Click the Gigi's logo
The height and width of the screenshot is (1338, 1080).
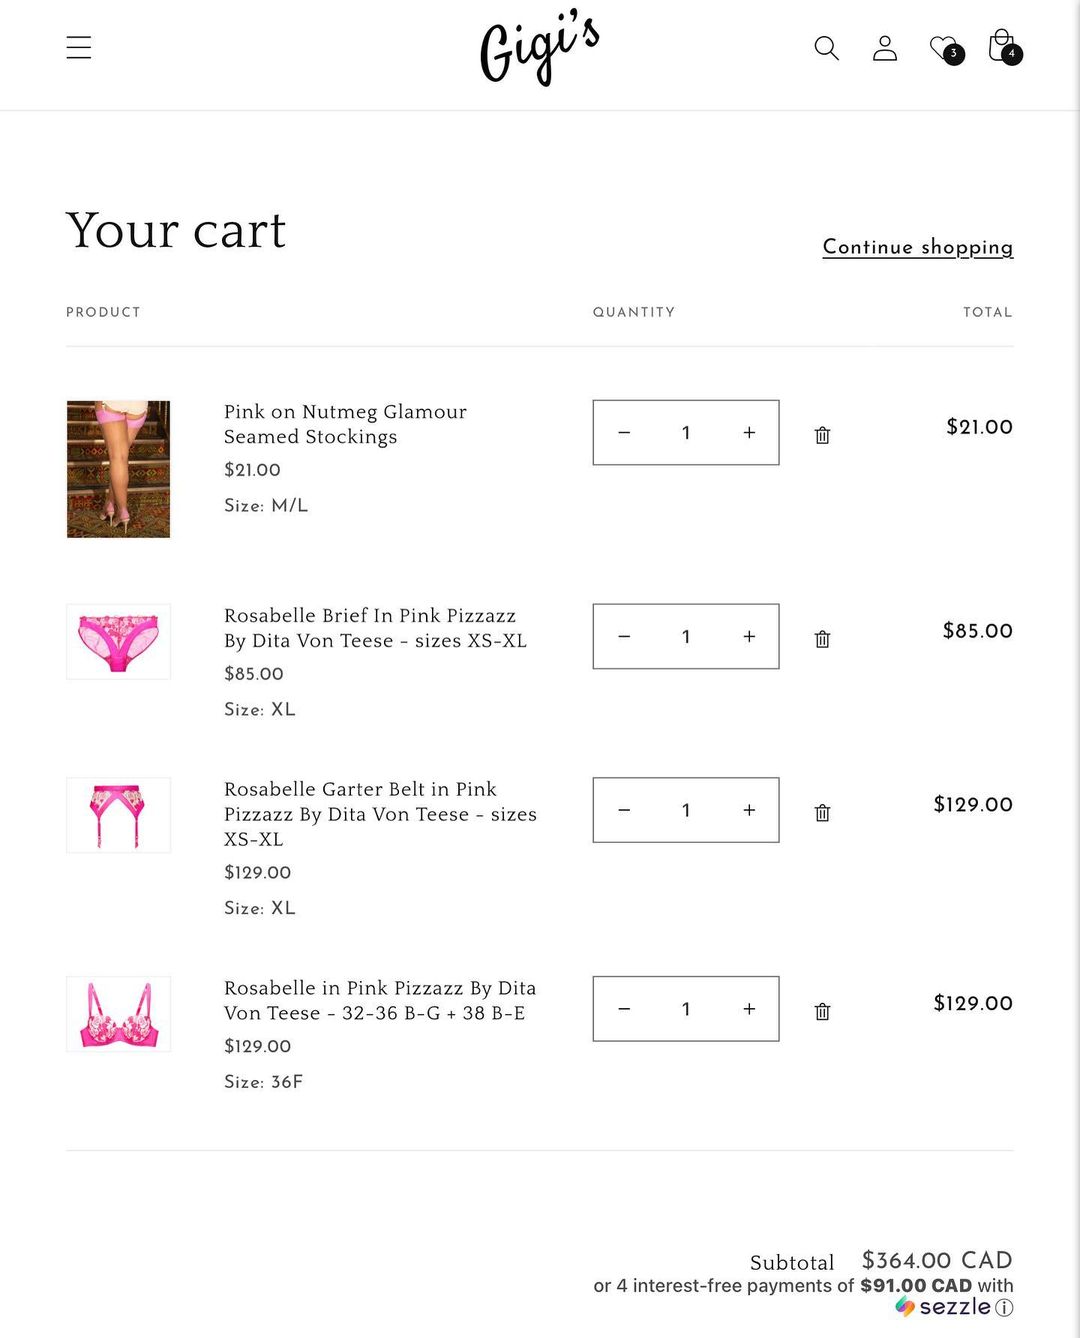(x=539, y=48)
